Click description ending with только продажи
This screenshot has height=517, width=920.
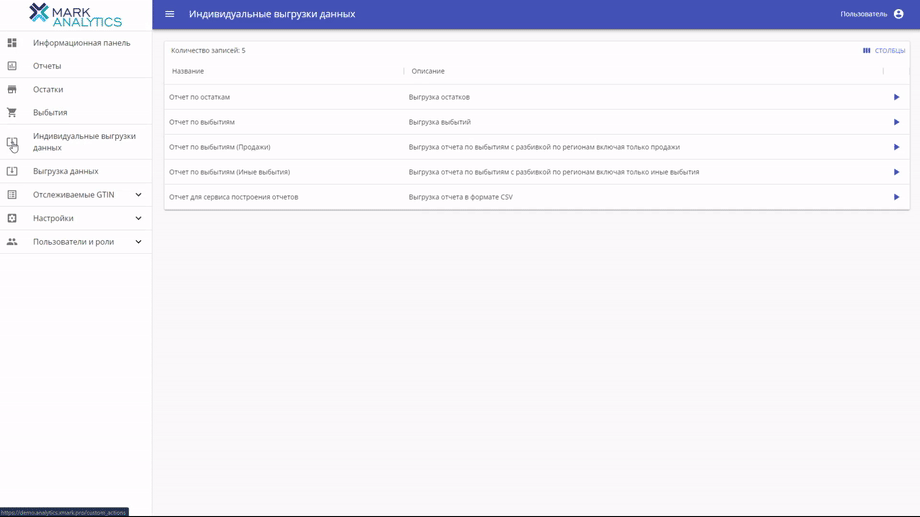544,147
